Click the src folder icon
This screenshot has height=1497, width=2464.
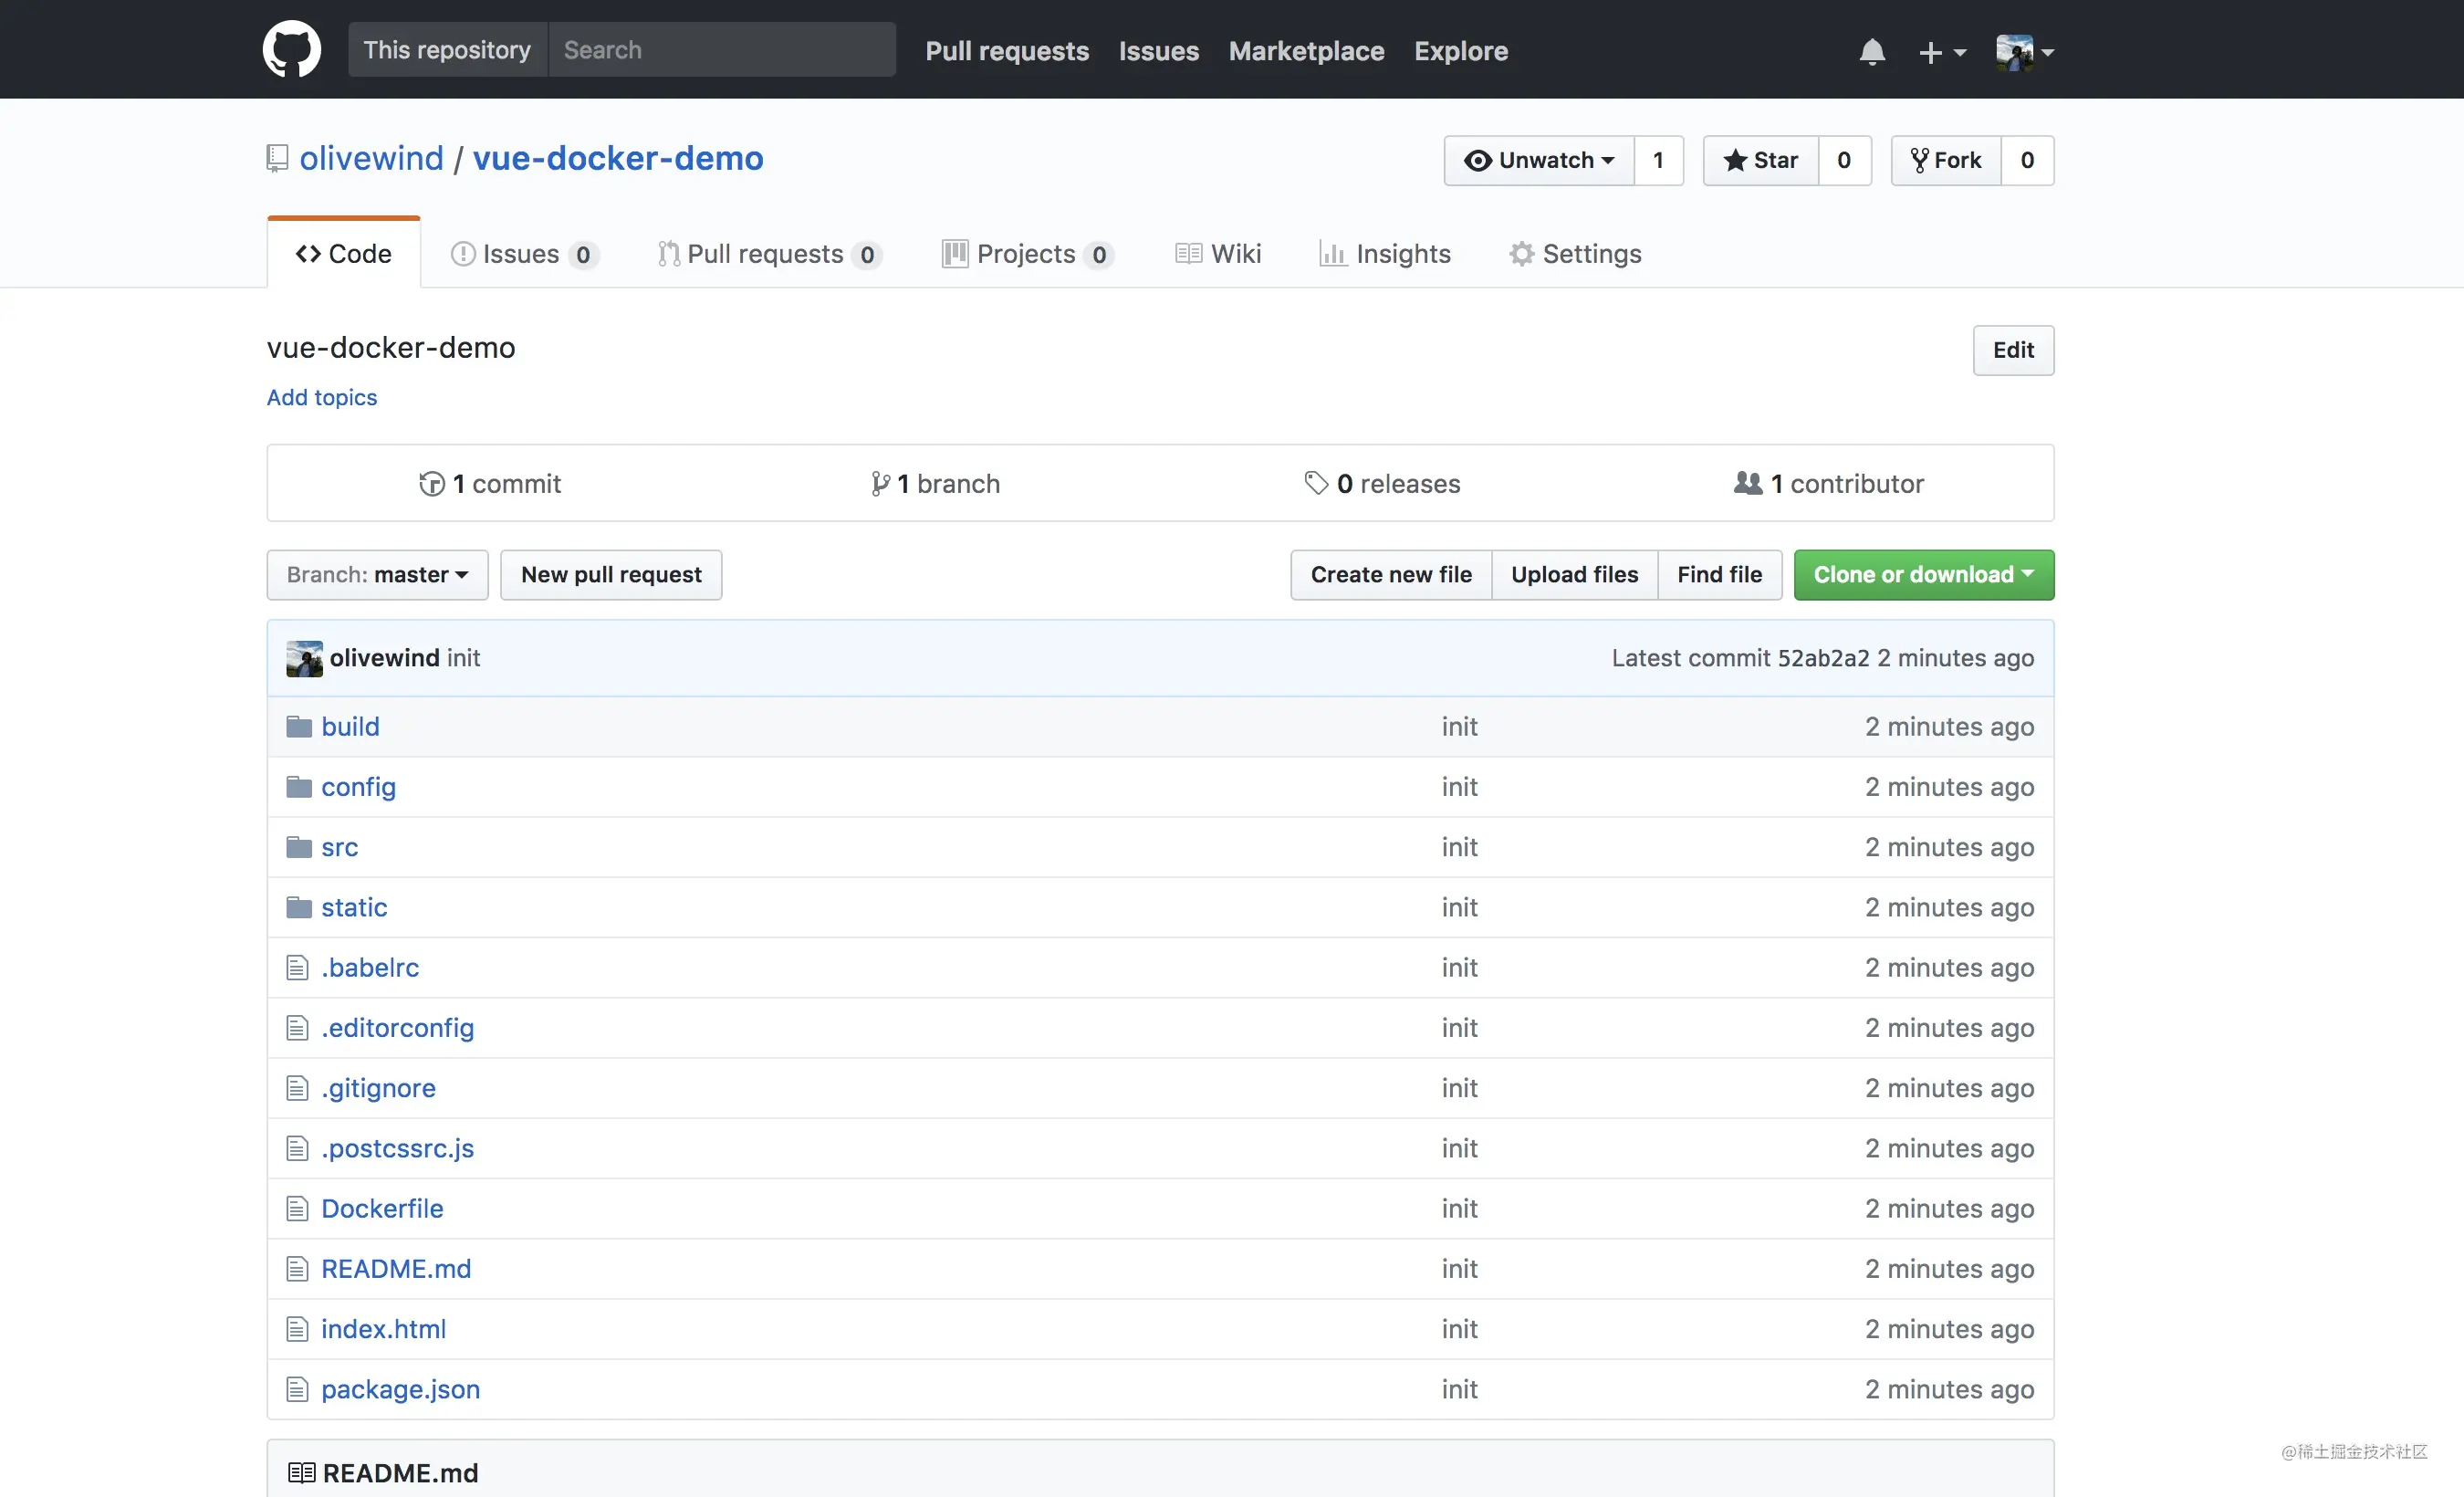299,847
